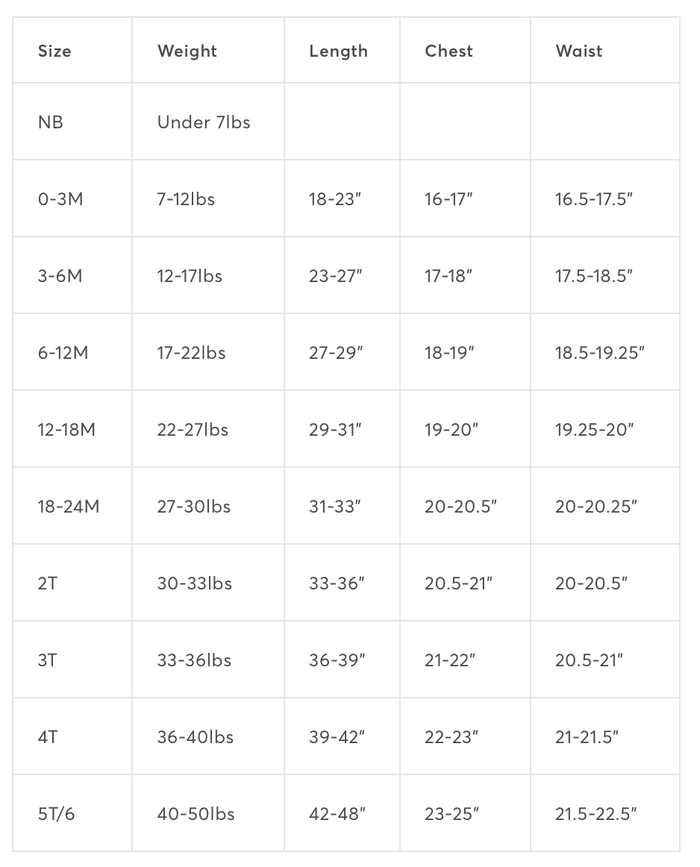
Task: Click the 39-42" length cell
Action: [342, 737]
